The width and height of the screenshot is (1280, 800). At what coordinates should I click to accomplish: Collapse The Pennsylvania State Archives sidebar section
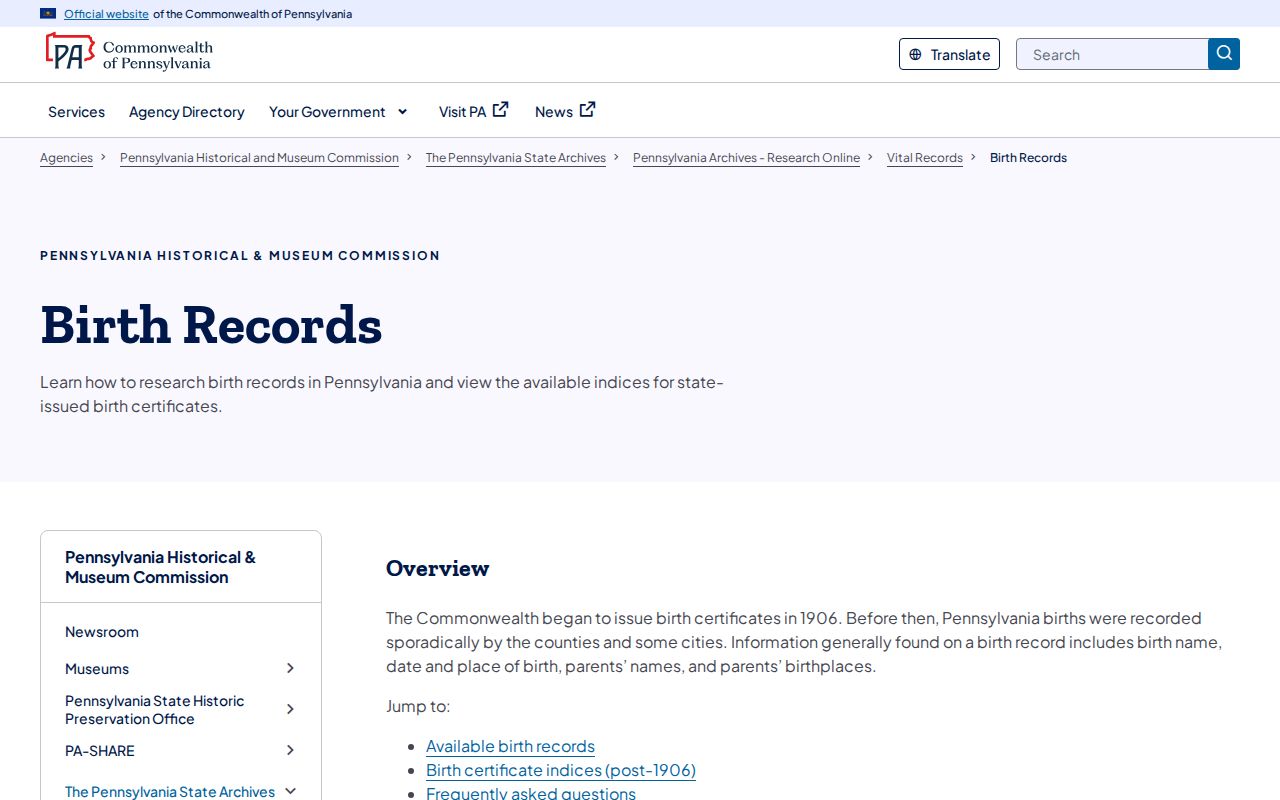click(x=290, y=791)
